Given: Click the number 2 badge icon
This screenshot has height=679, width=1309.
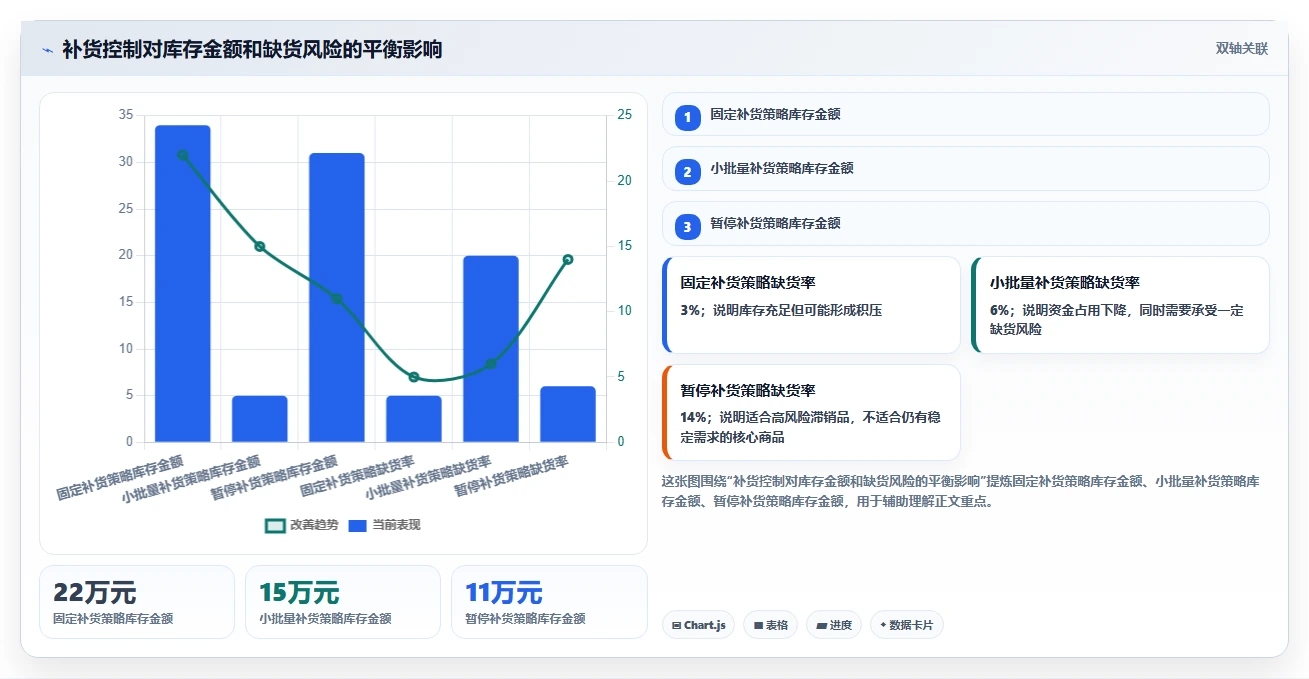Looking at the screenshot, I should tap(687, 172).
